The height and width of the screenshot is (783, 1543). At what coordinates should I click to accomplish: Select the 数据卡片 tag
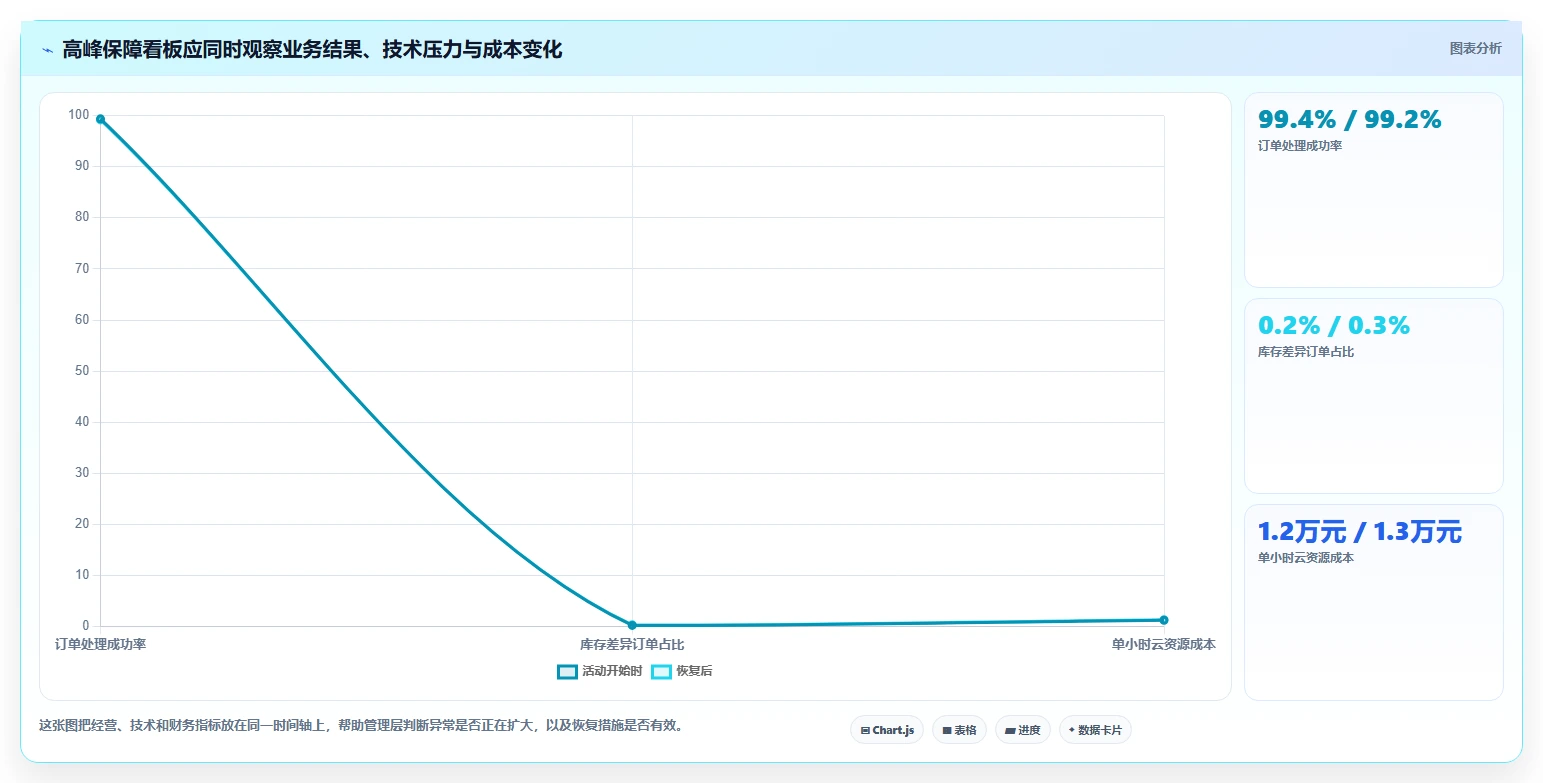[1095, 730]
